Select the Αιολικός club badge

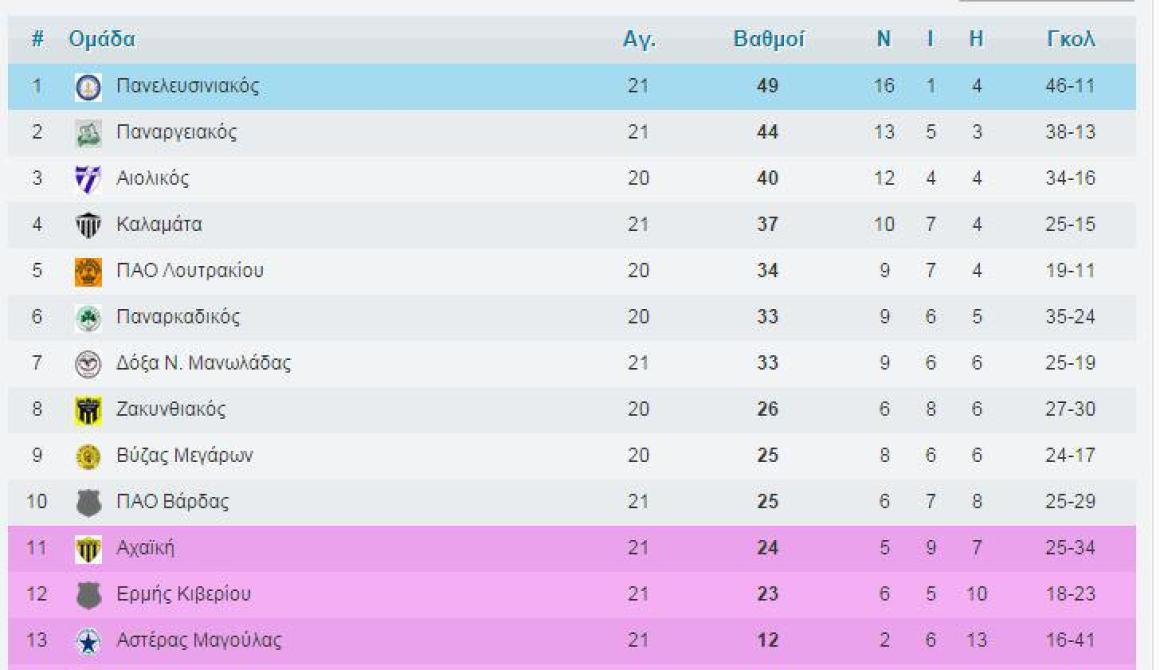tap(88, 179)
